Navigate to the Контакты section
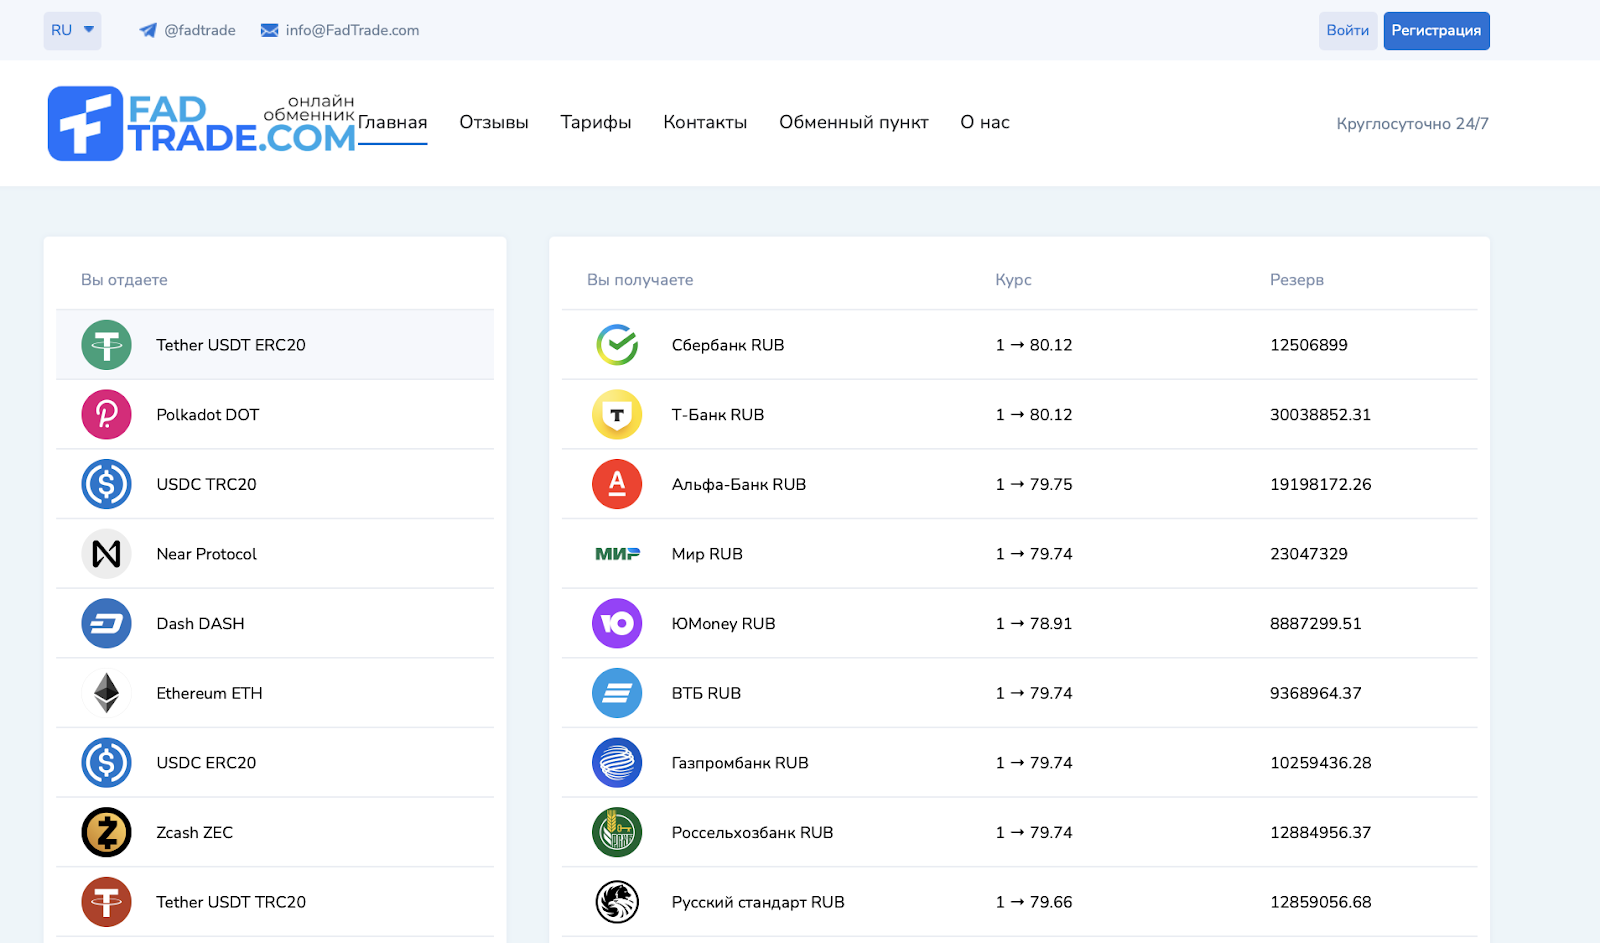 click(704, 122)
